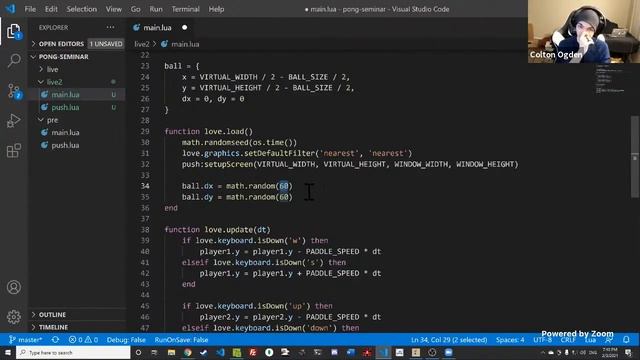Change the Lua language mode
The width and height of the screenshot is (640, 360).
pos(590,340)
